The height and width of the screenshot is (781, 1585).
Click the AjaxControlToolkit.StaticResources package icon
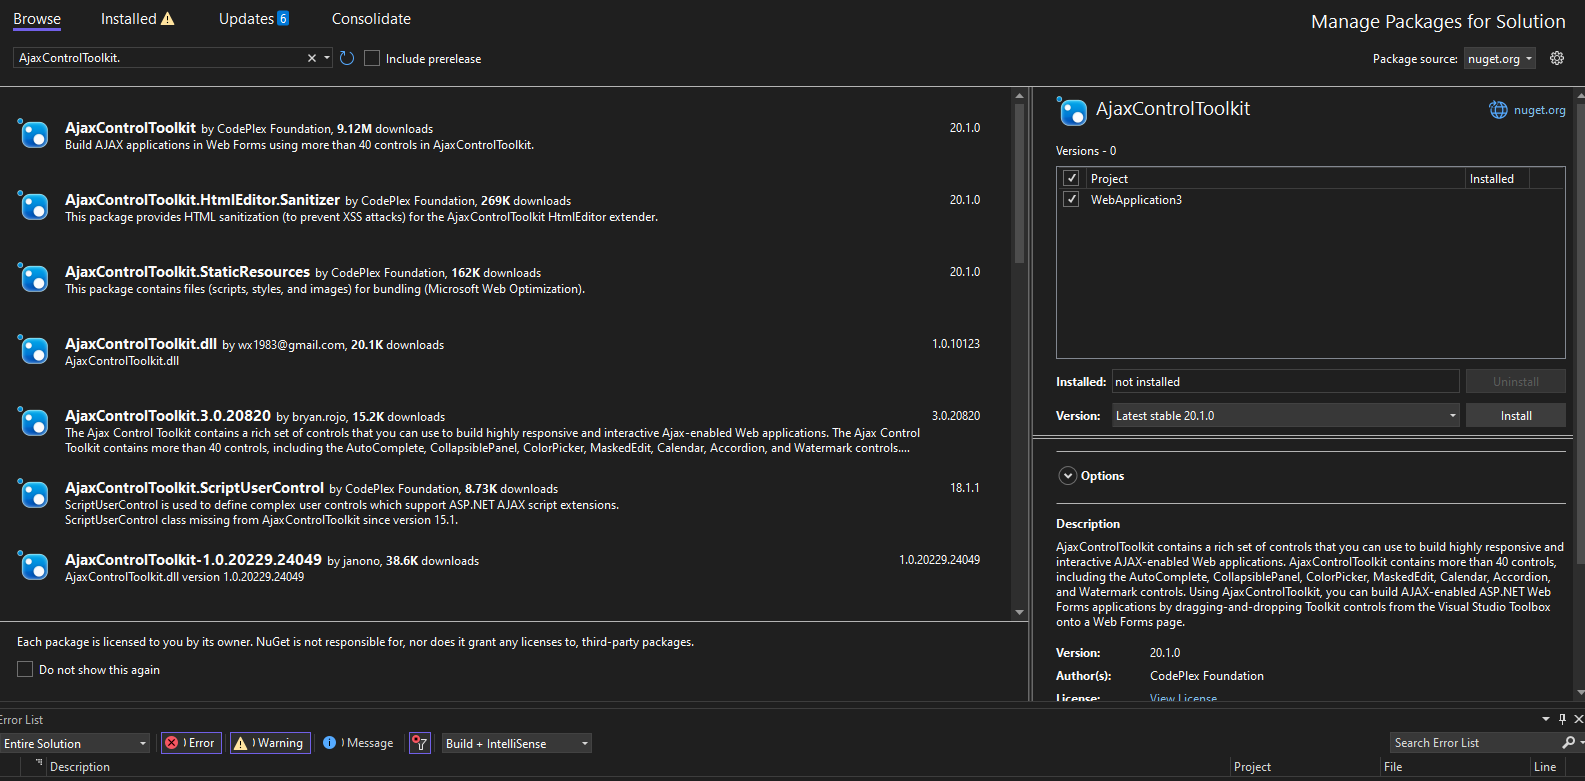coord(33,277)
